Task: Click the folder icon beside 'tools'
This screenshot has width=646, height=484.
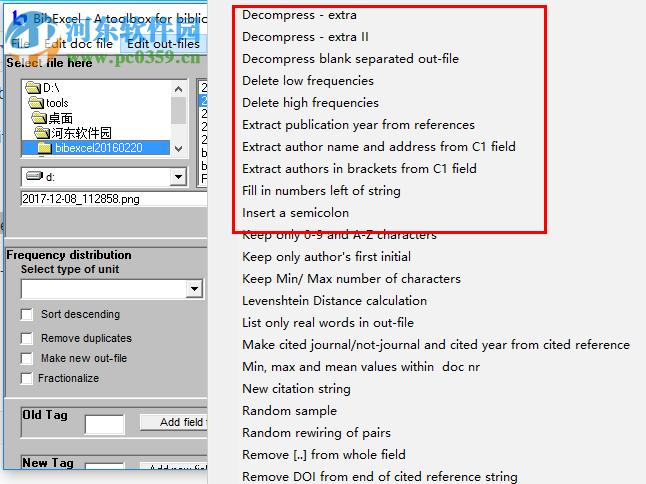Action: click(36, 103)
